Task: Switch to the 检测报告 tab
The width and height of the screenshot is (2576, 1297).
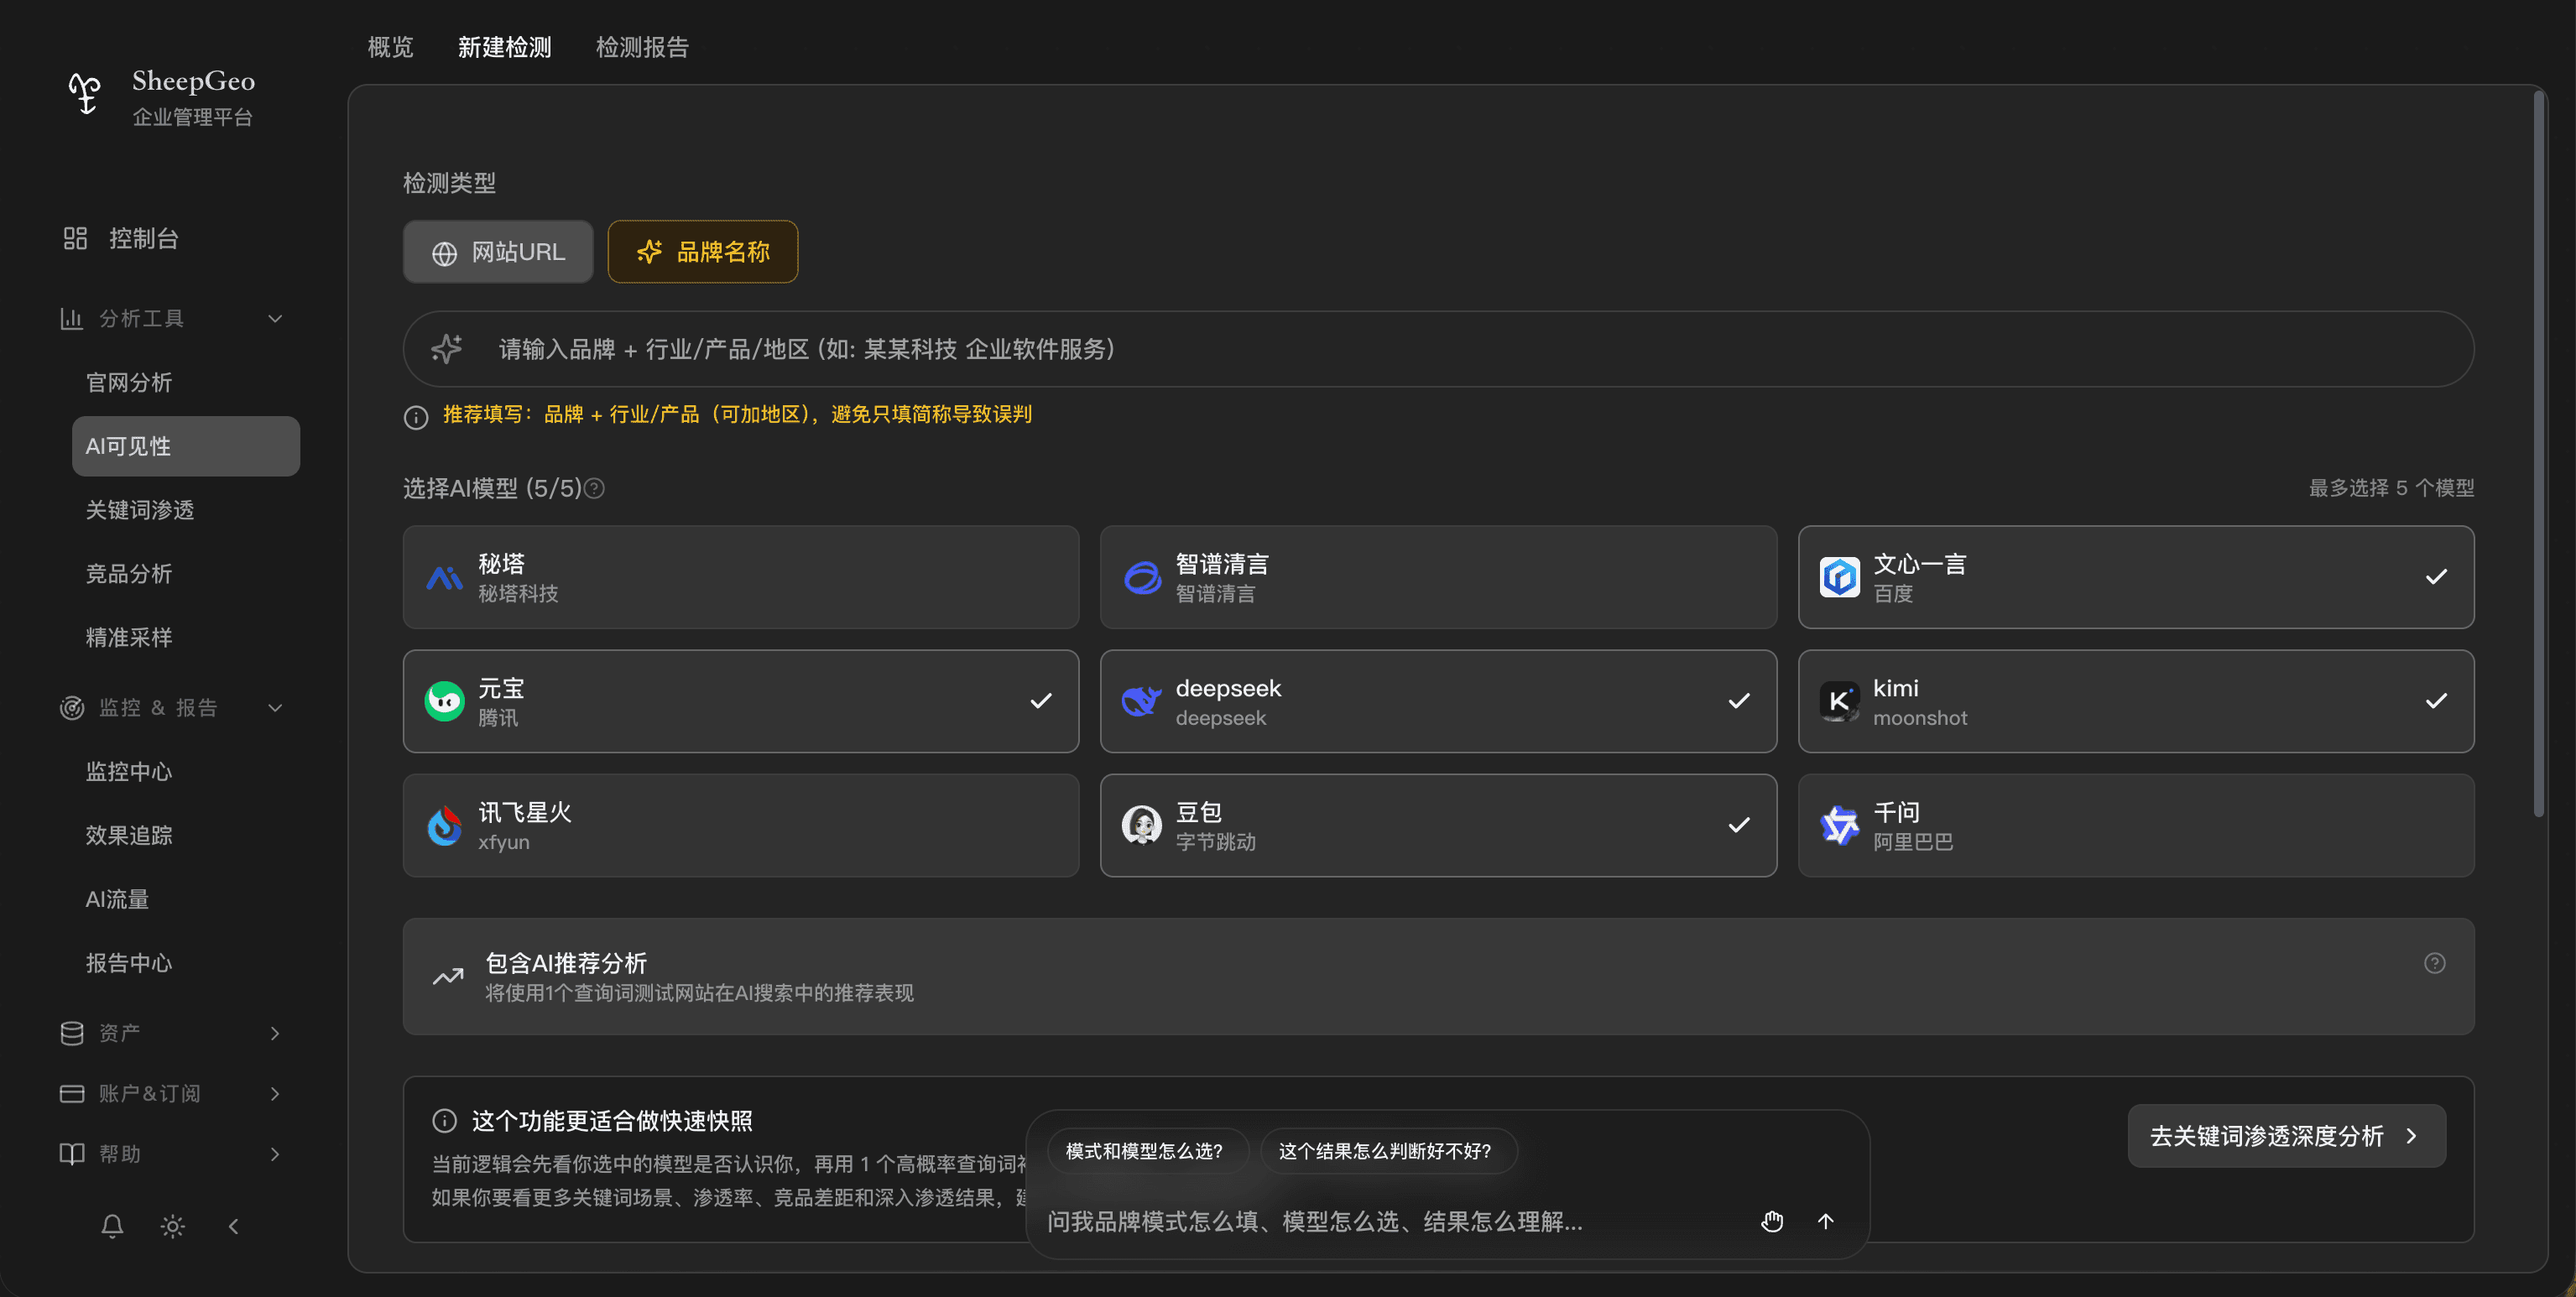Action: click(642, 47)
